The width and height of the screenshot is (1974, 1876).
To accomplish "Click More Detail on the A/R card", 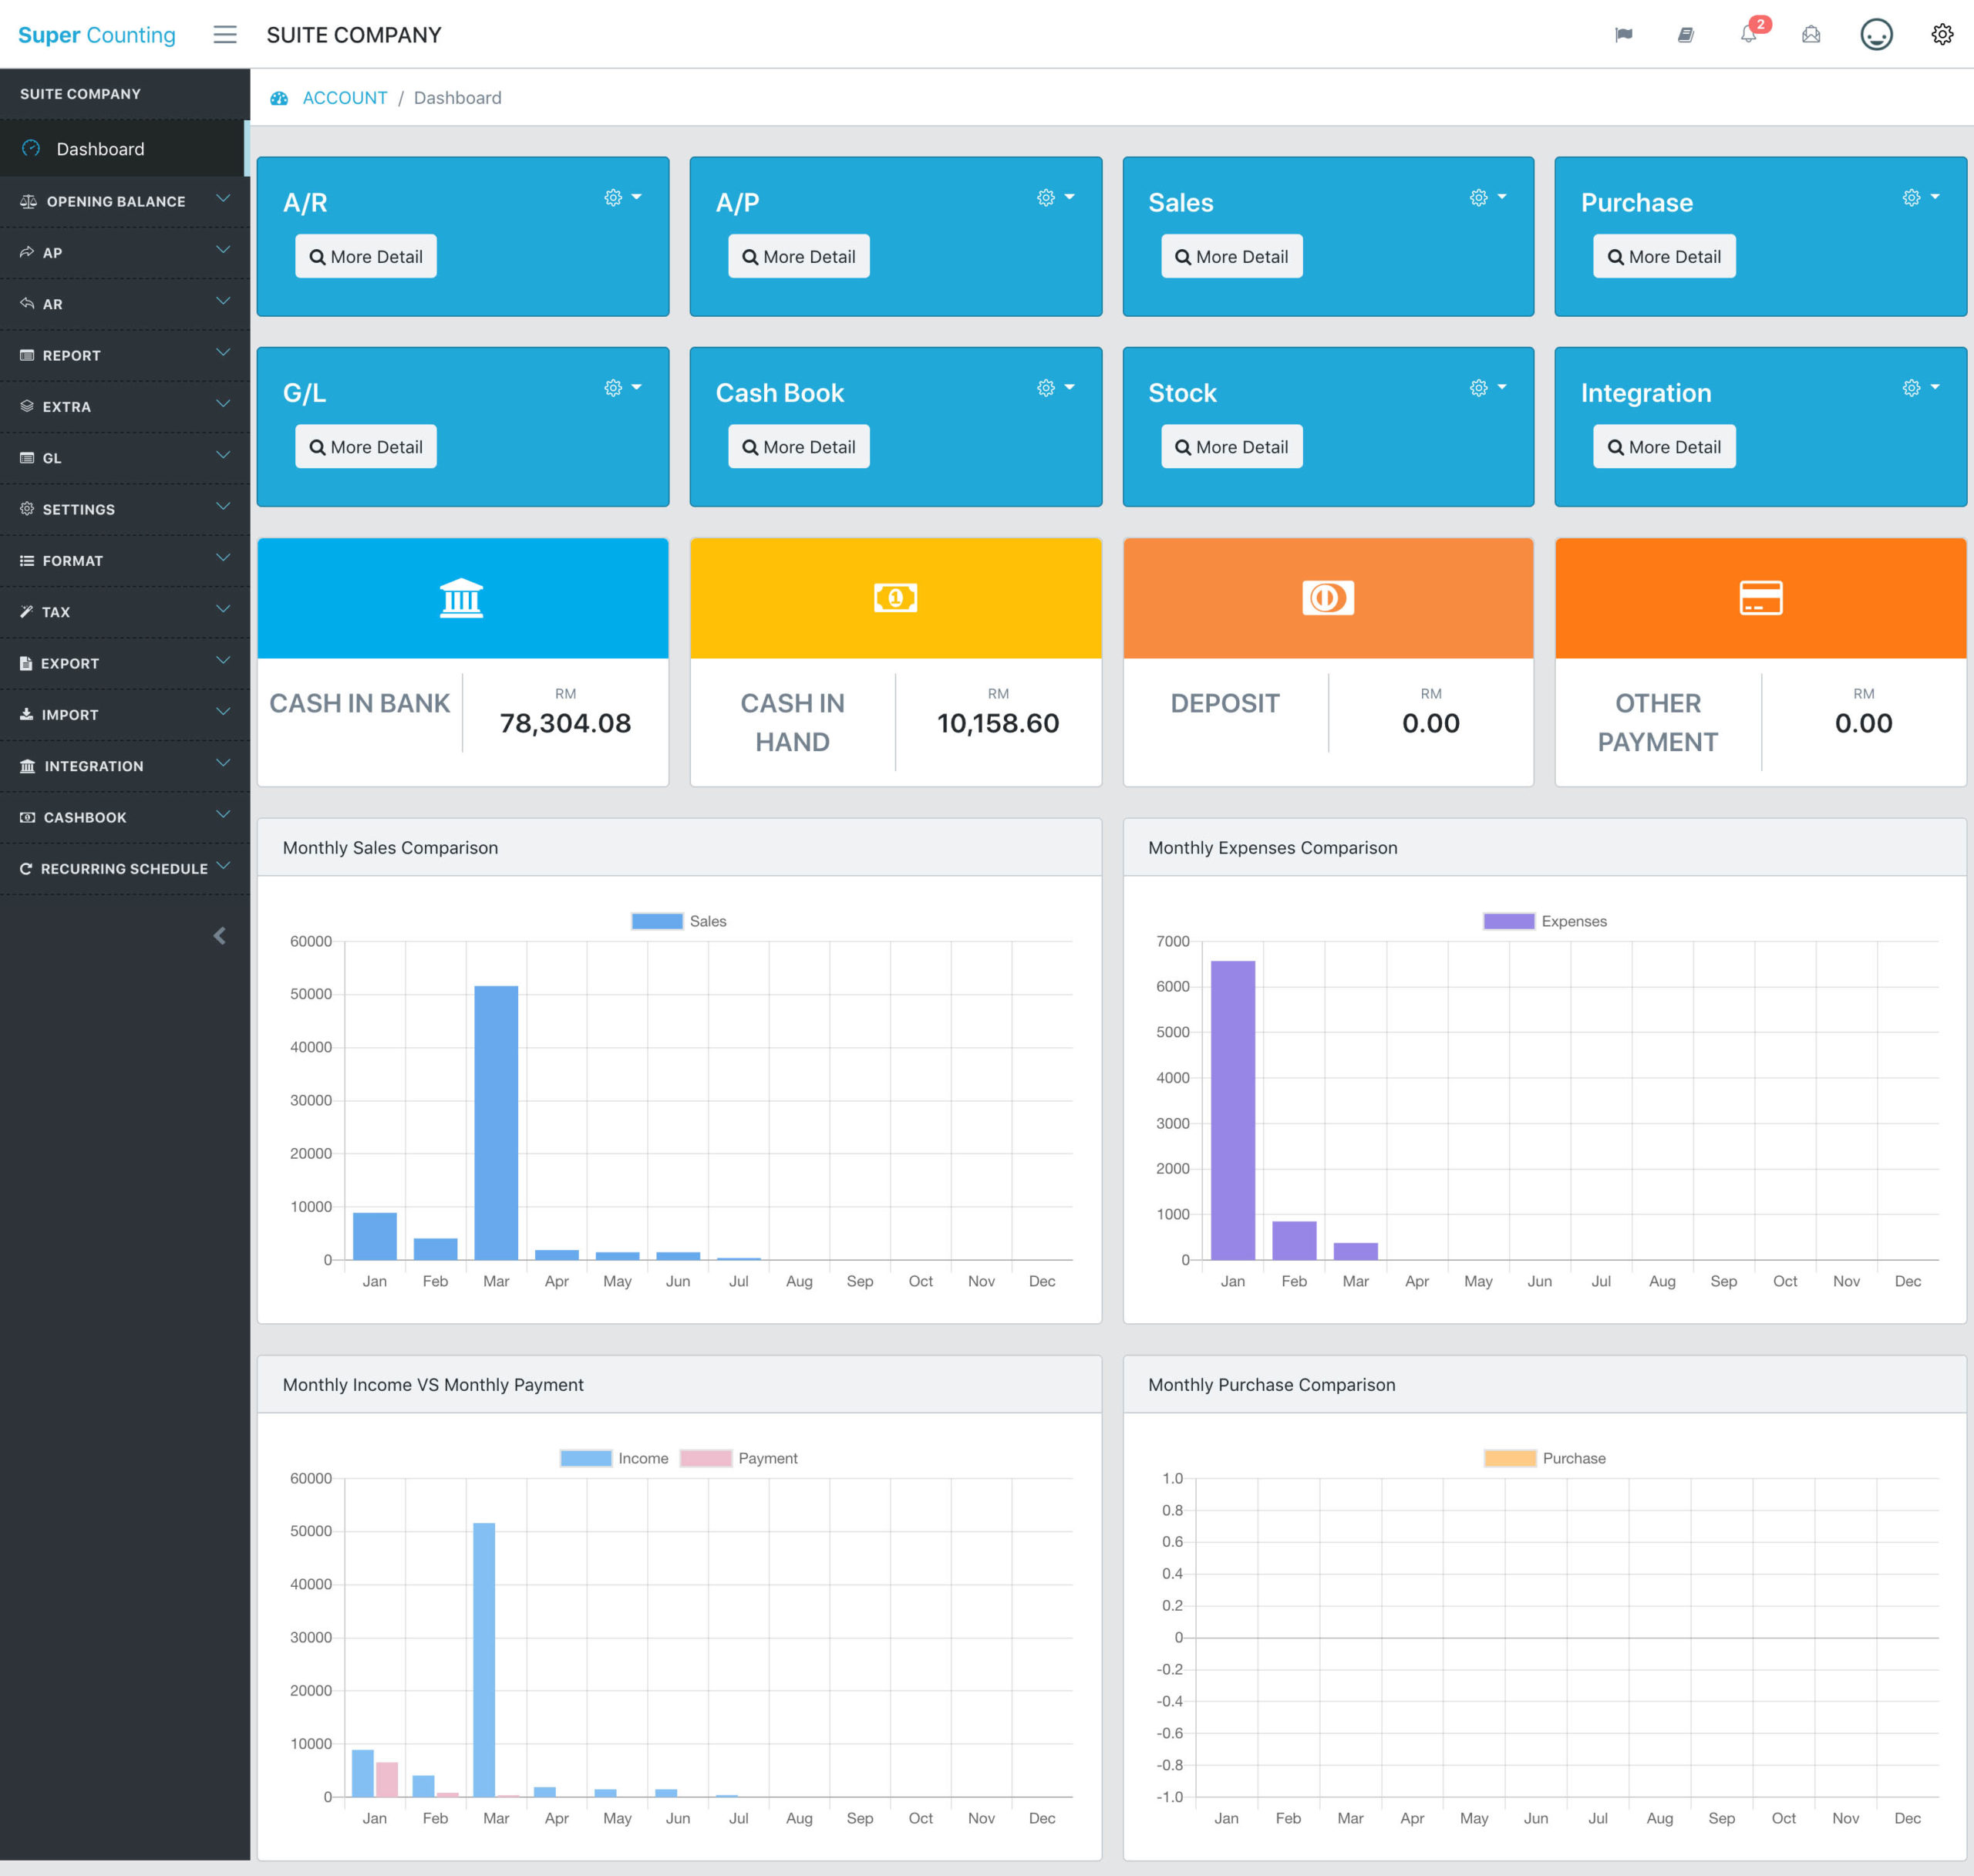I will (365, 256).
